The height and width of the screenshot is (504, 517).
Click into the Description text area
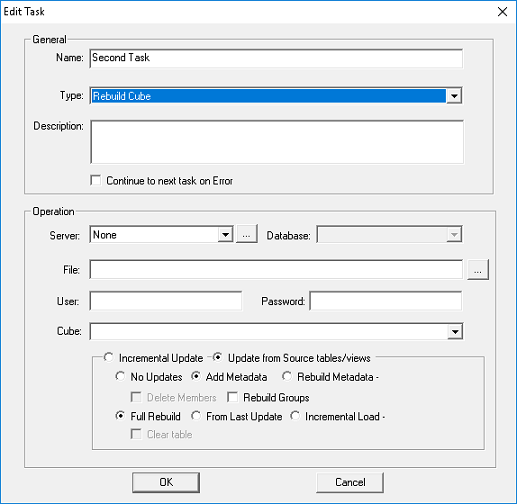coord(277,142)
